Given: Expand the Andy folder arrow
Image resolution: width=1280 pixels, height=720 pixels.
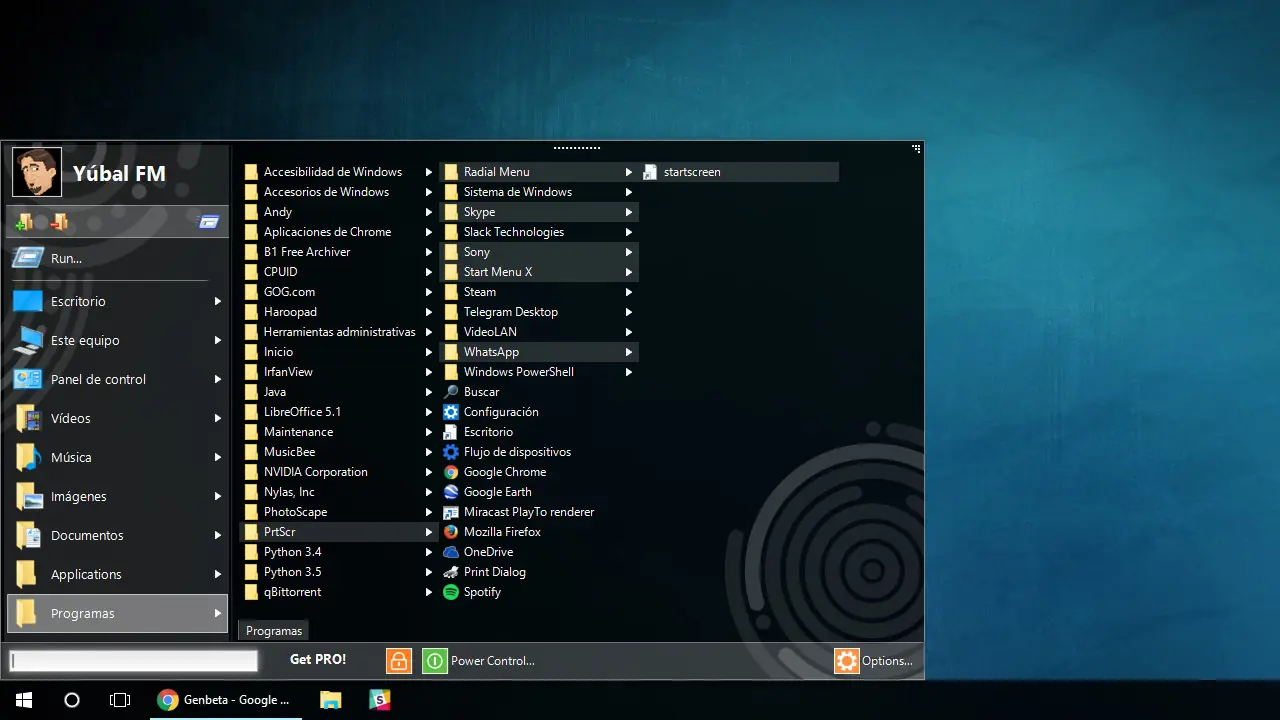Looking at the screenshot, I should 429,212.
